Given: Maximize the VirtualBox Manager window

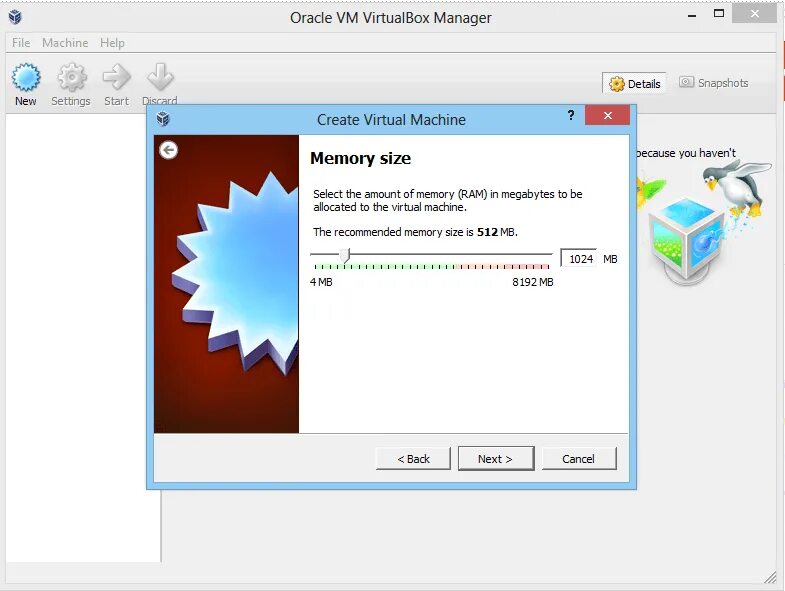Looking at the screenshot, I should tap(719, 14).
